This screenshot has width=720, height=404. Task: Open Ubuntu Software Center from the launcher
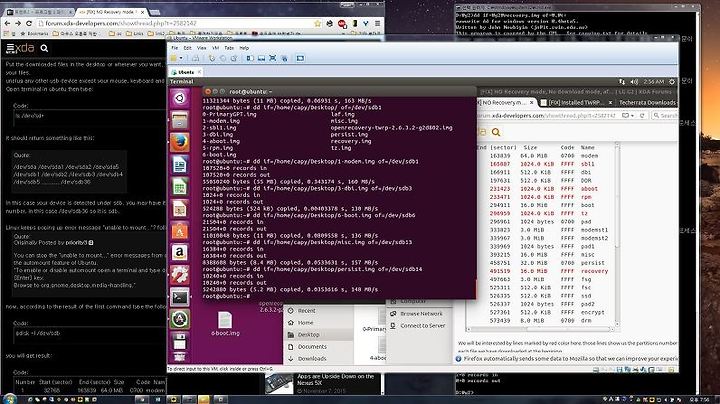[x=180, y=231]
